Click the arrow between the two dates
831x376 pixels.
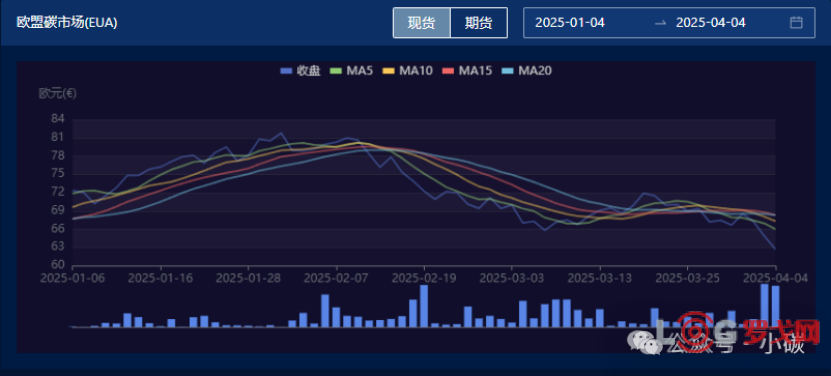660,23
